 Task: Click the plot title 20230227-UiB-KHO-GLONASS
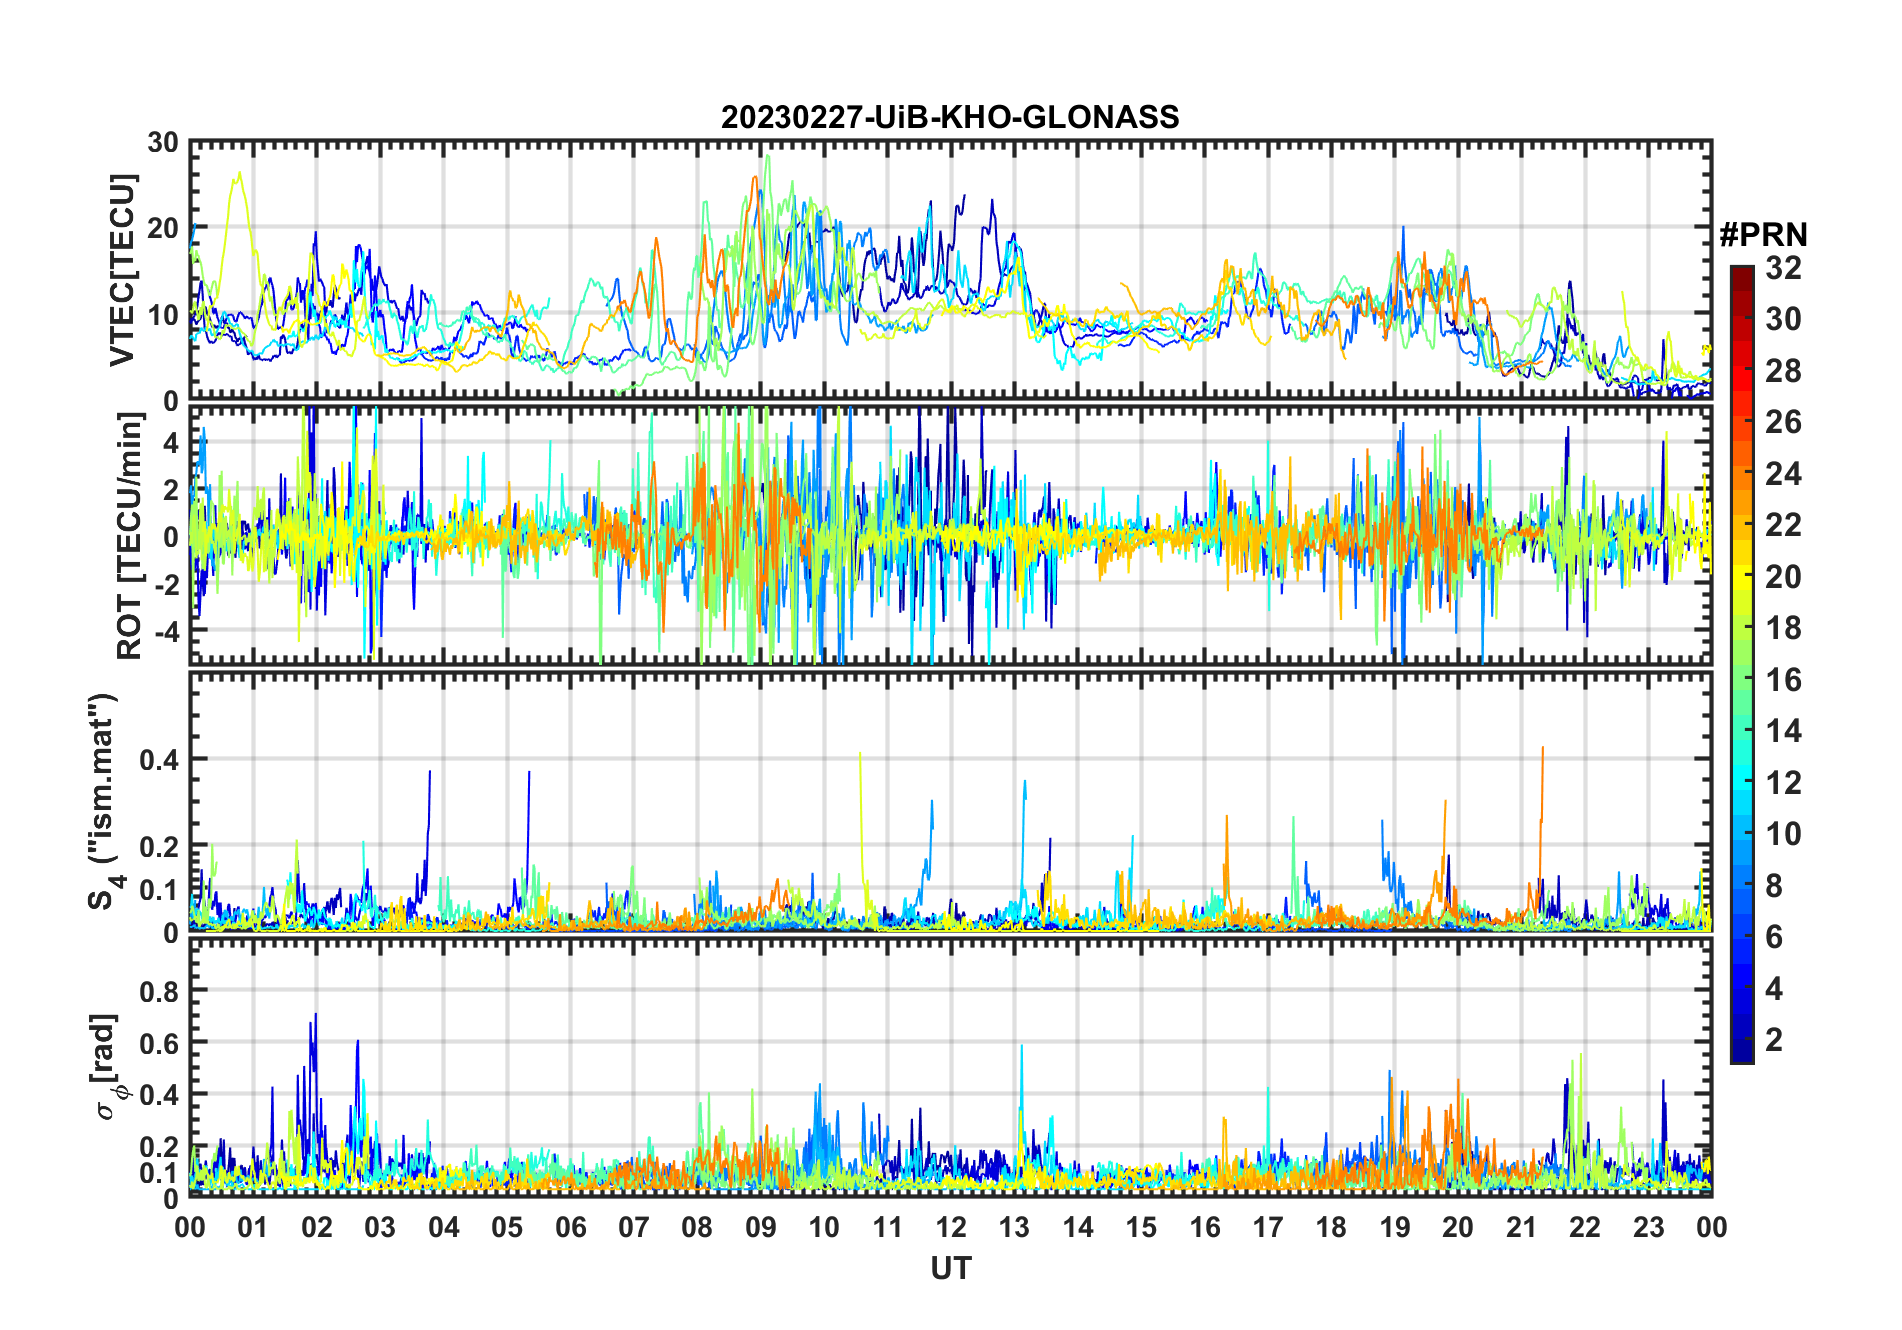(950, 118)
